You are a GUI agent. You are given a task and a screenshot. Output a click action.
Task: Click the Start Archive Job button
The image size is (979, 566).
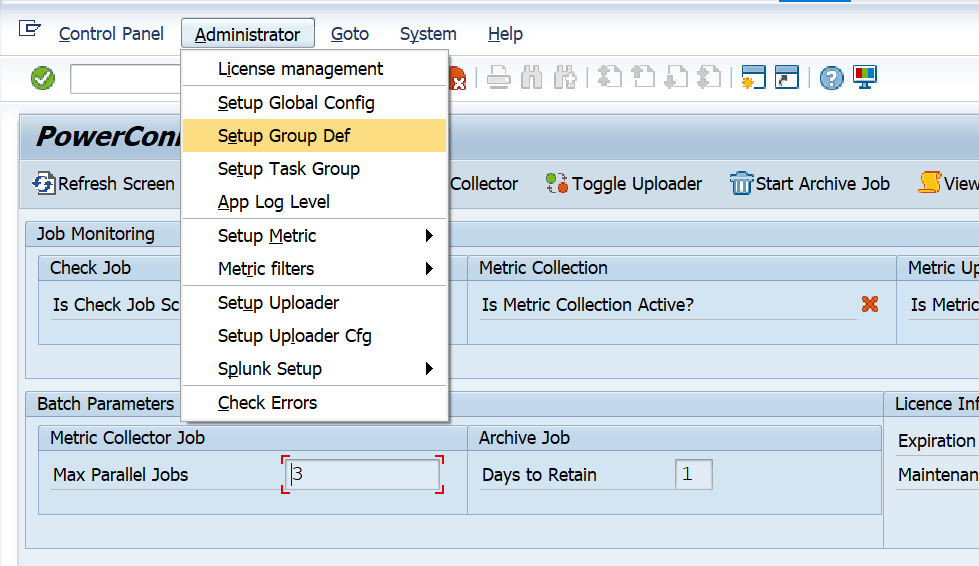[x=810, y=184]
